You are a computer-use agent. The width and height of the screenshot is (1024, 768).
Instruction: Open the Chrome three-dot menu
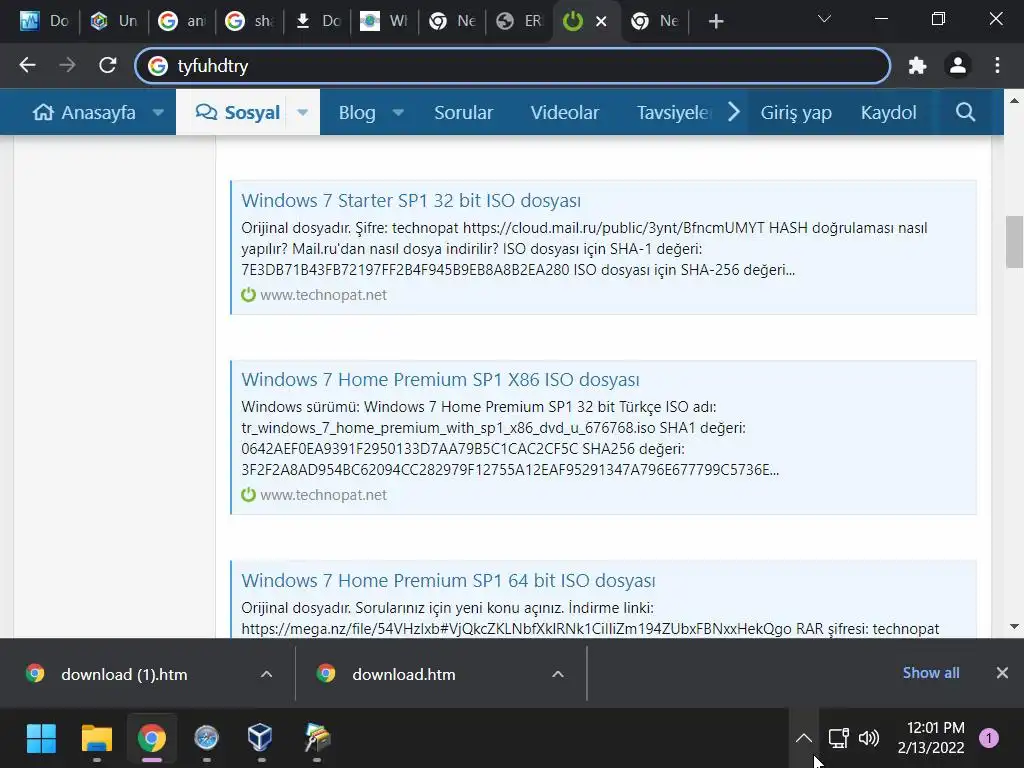tap(997, 65)
